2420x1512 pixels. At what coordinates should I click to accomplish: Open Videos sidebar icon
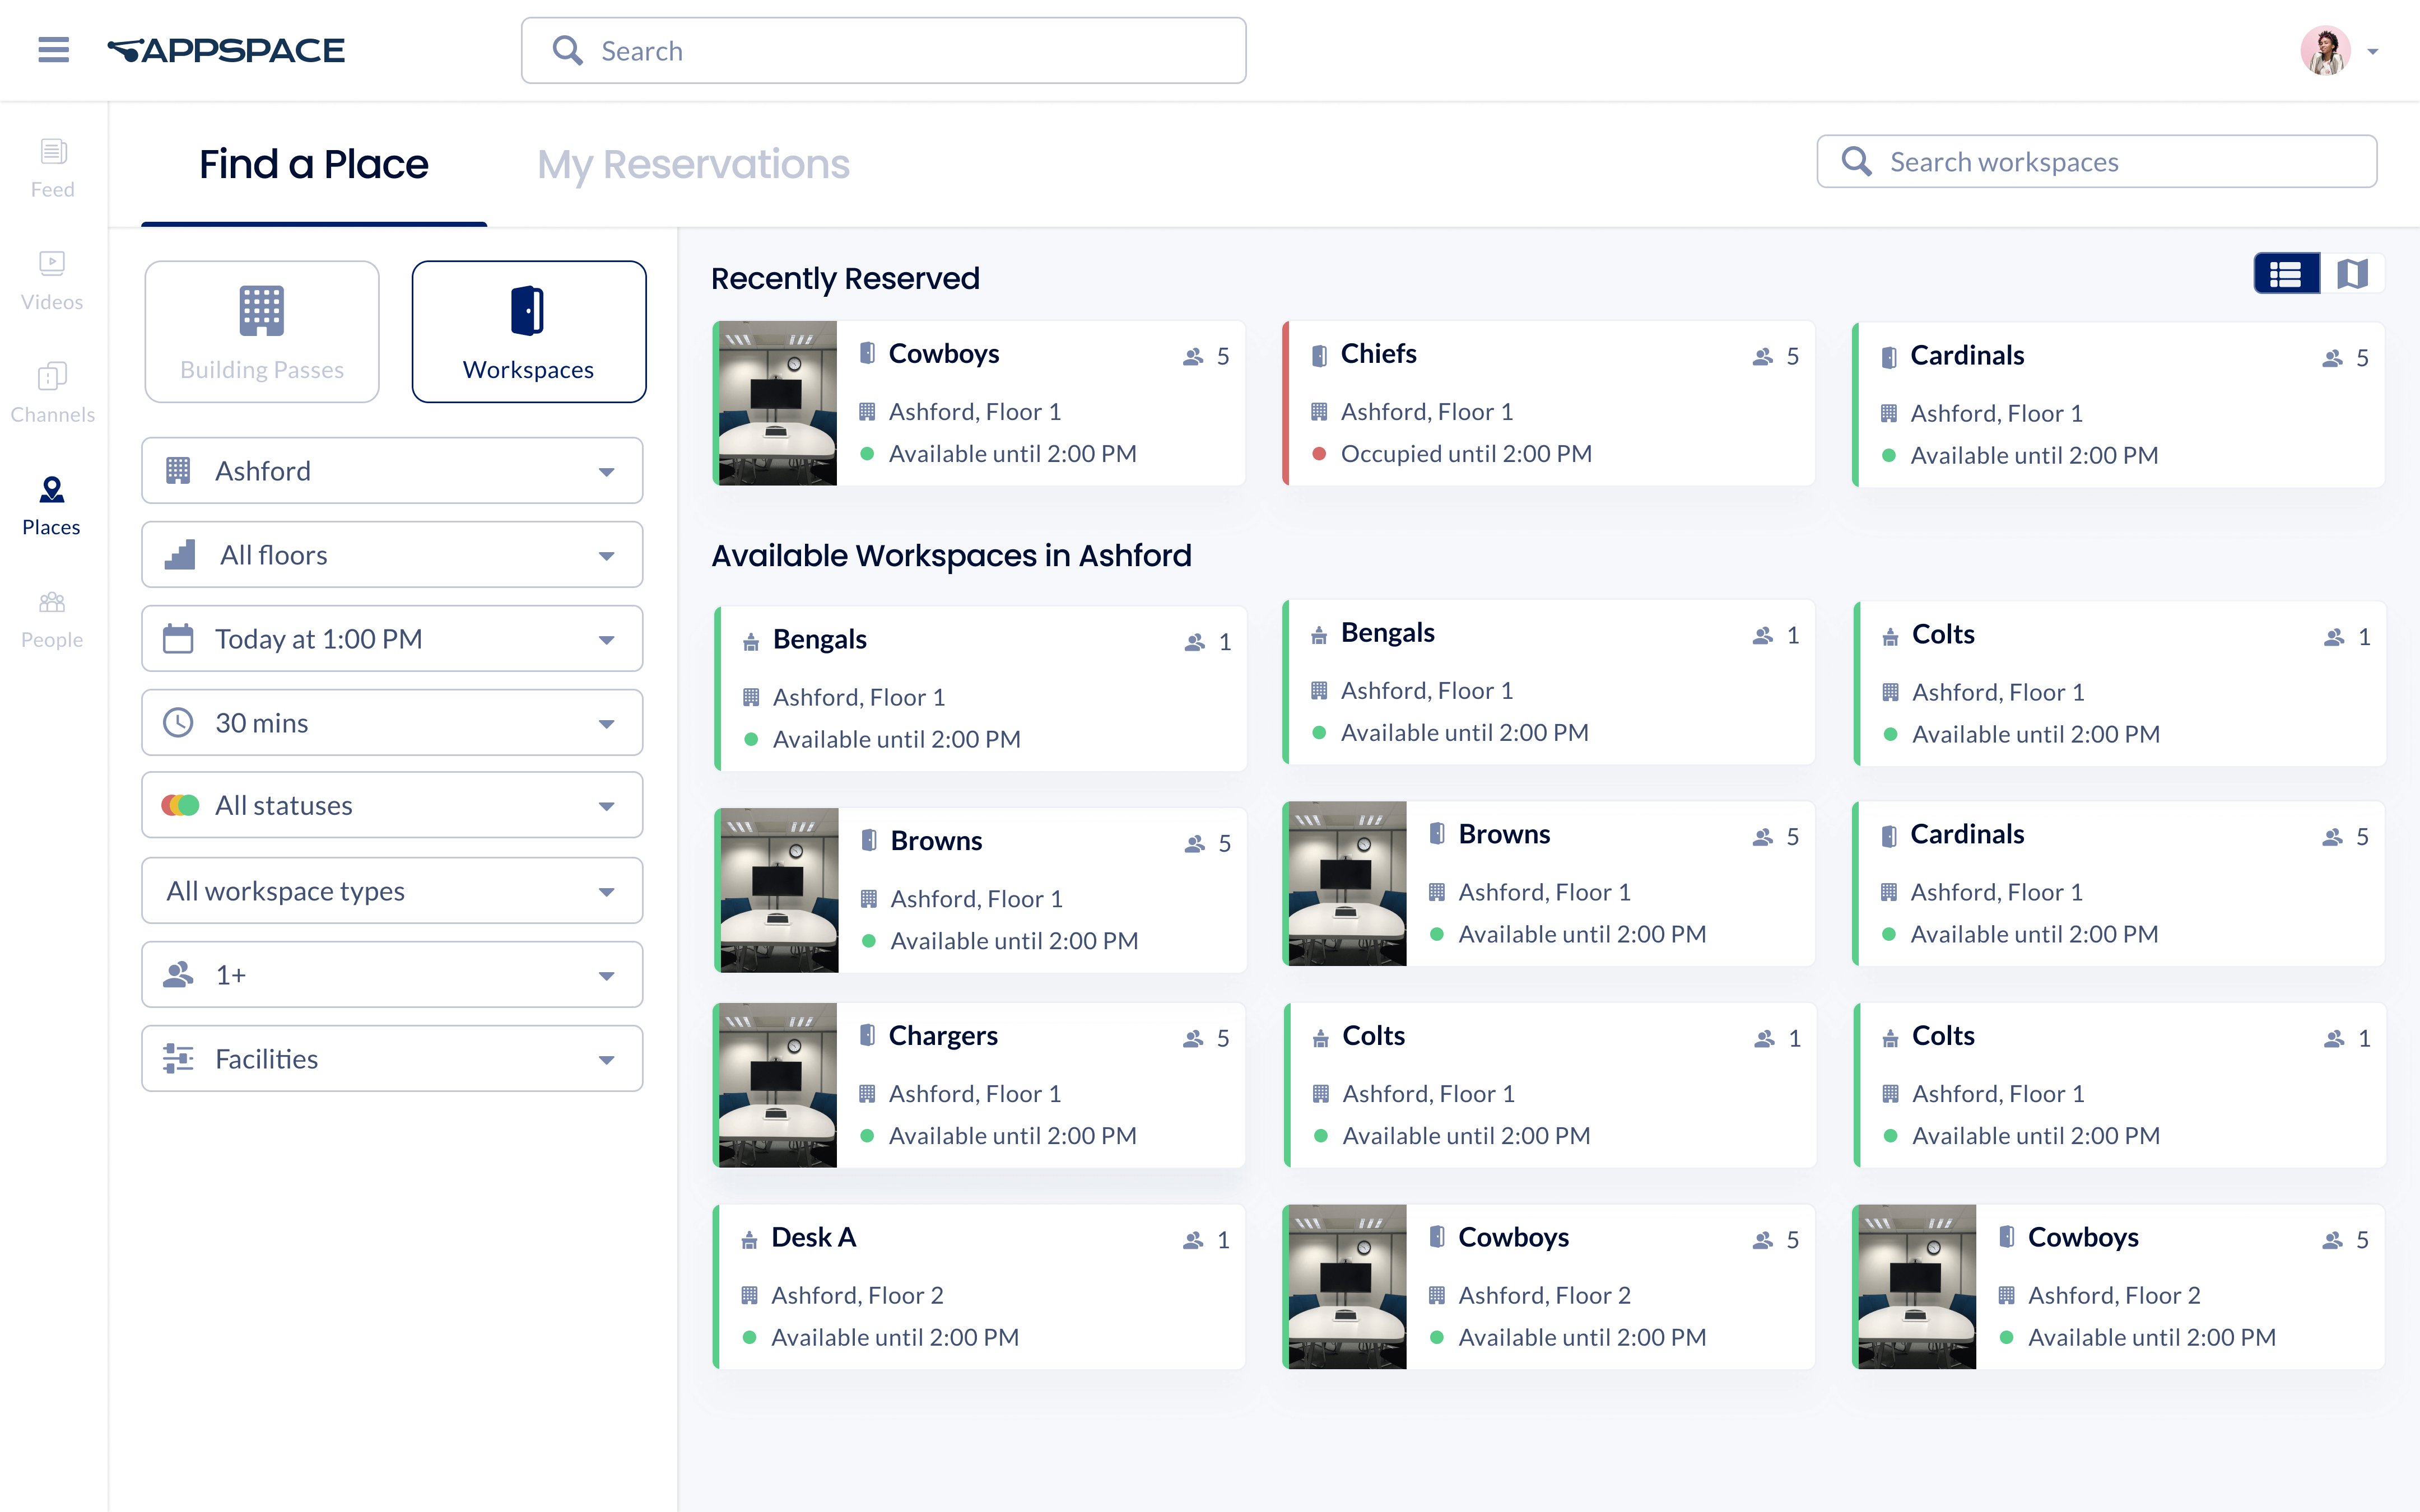click(53, 280)
